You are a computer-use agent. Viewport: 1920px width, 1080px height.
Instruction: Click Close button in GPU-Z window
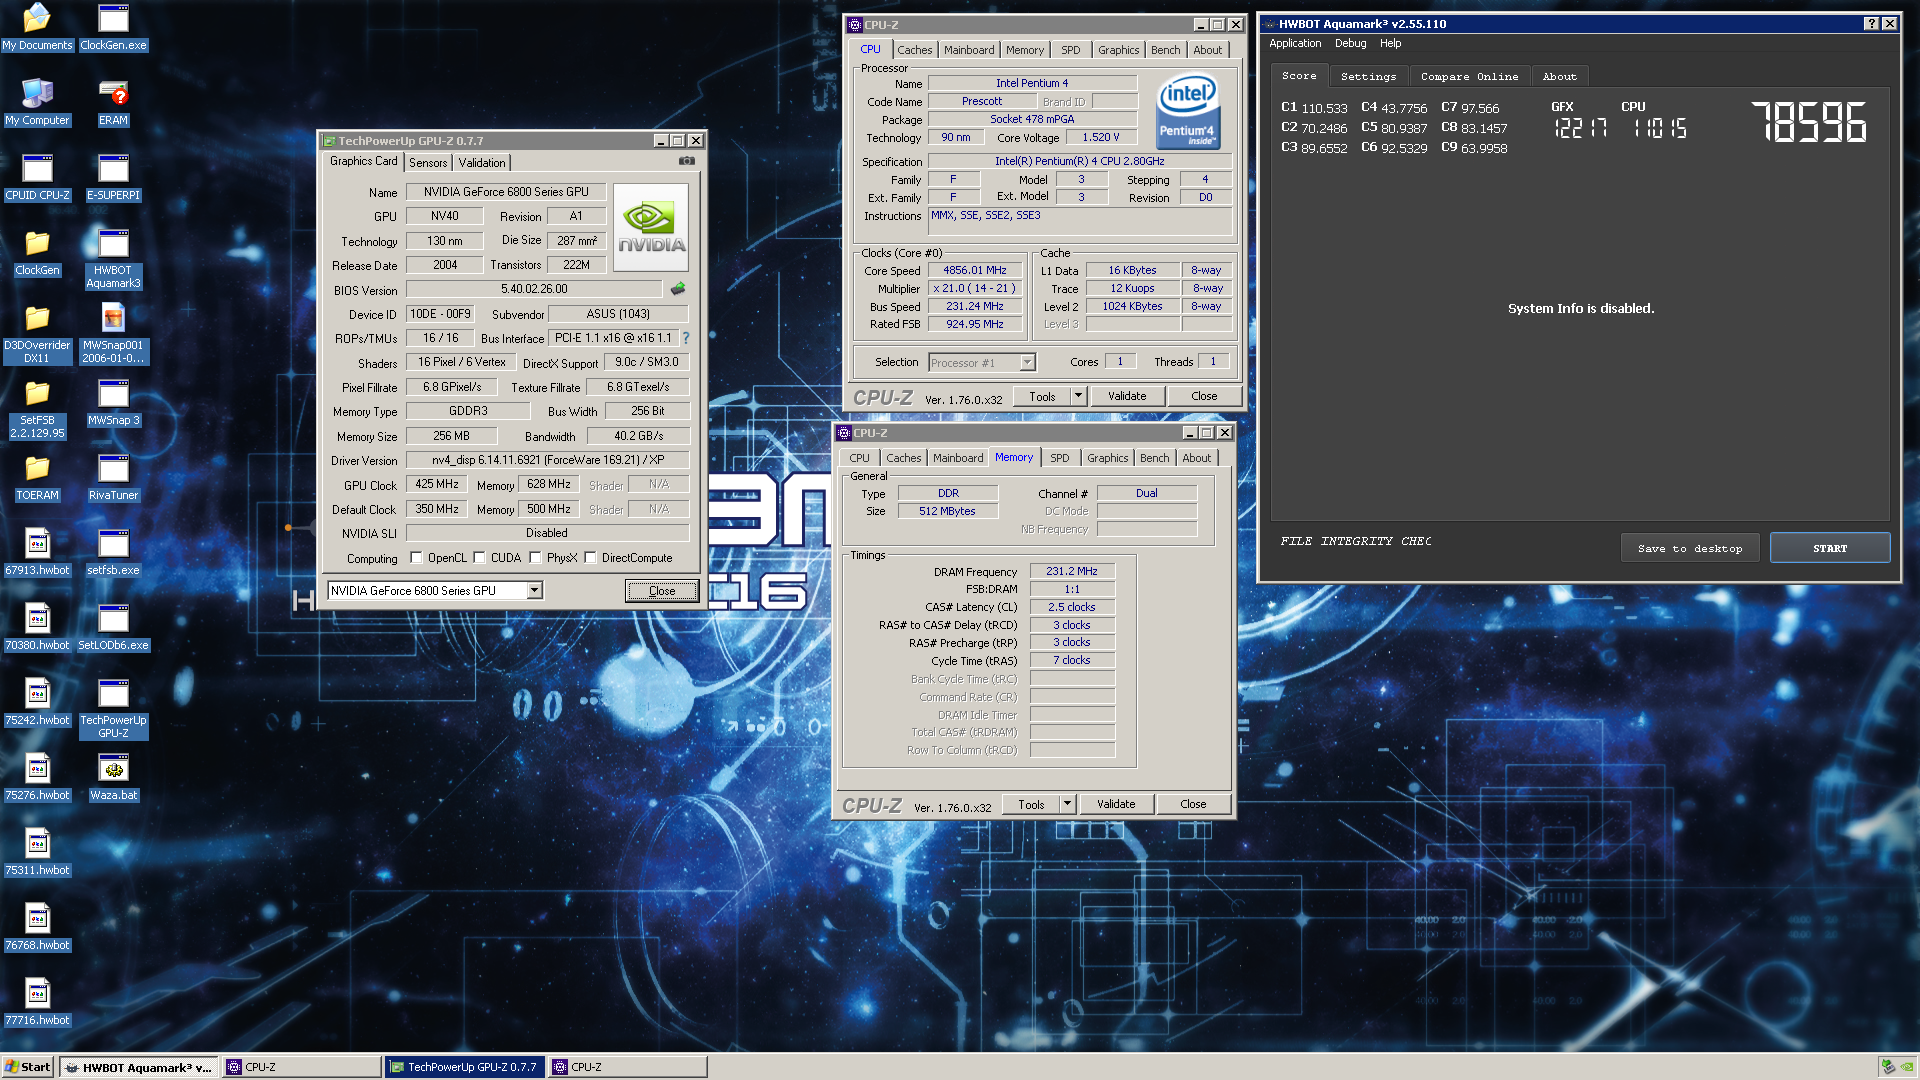tap(662, 591)
